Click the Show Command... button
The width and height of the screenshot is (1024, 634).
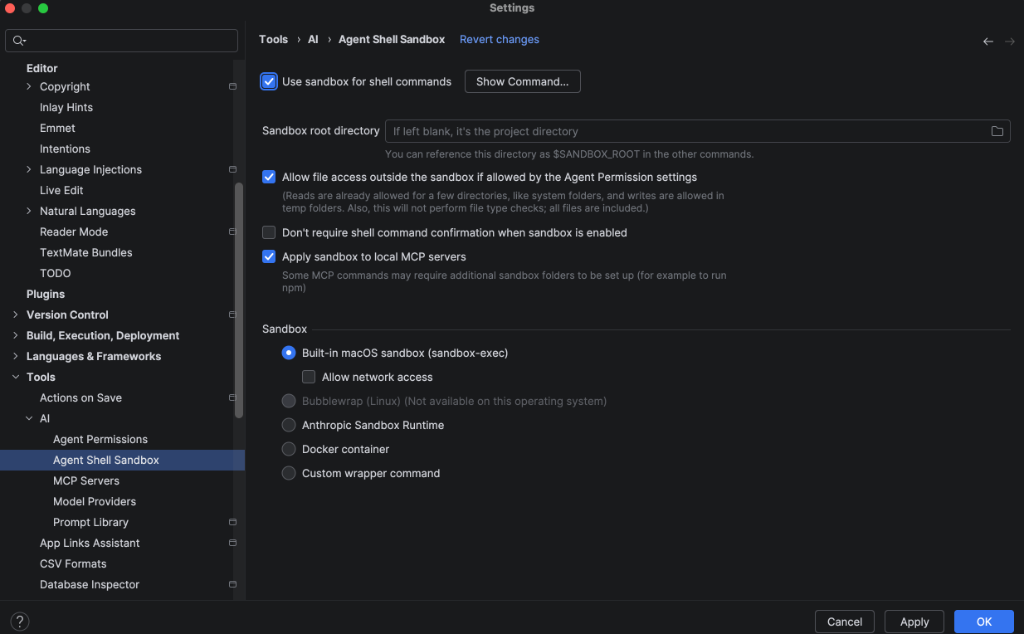[x=522, y=82]
